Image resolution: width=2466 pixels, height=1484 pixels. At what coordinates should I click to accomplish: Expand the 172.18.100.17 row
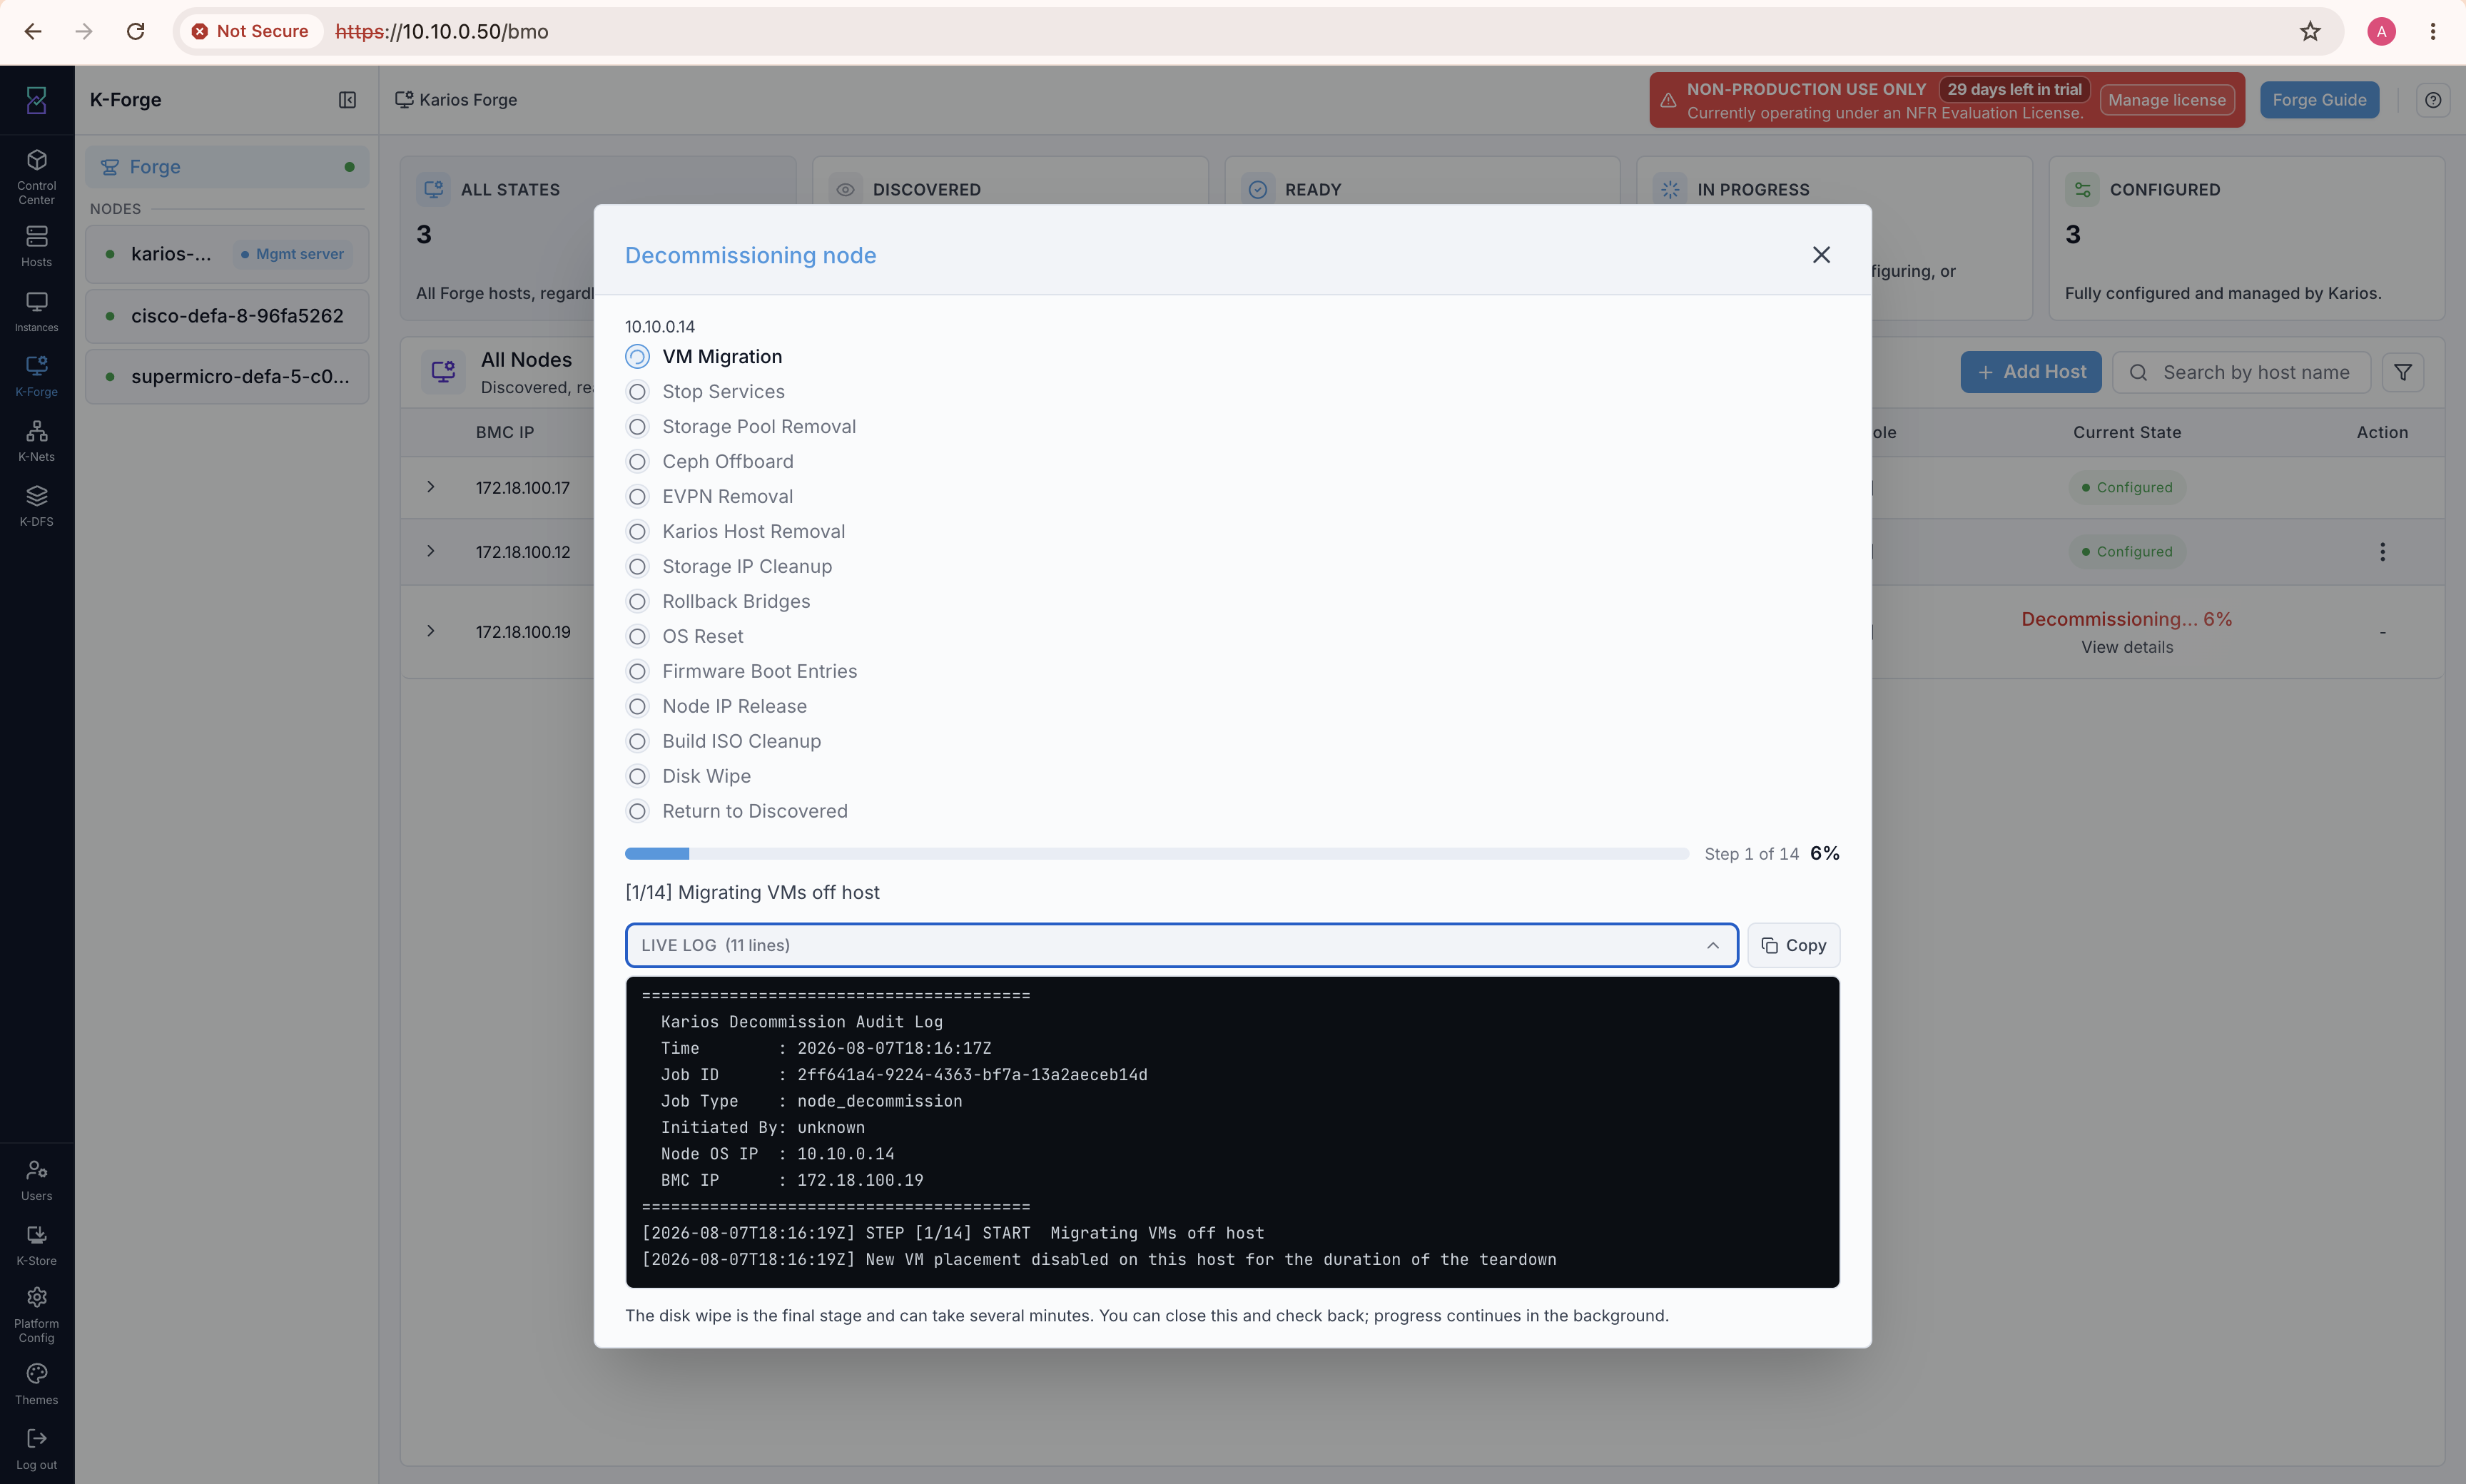[431, 487]
